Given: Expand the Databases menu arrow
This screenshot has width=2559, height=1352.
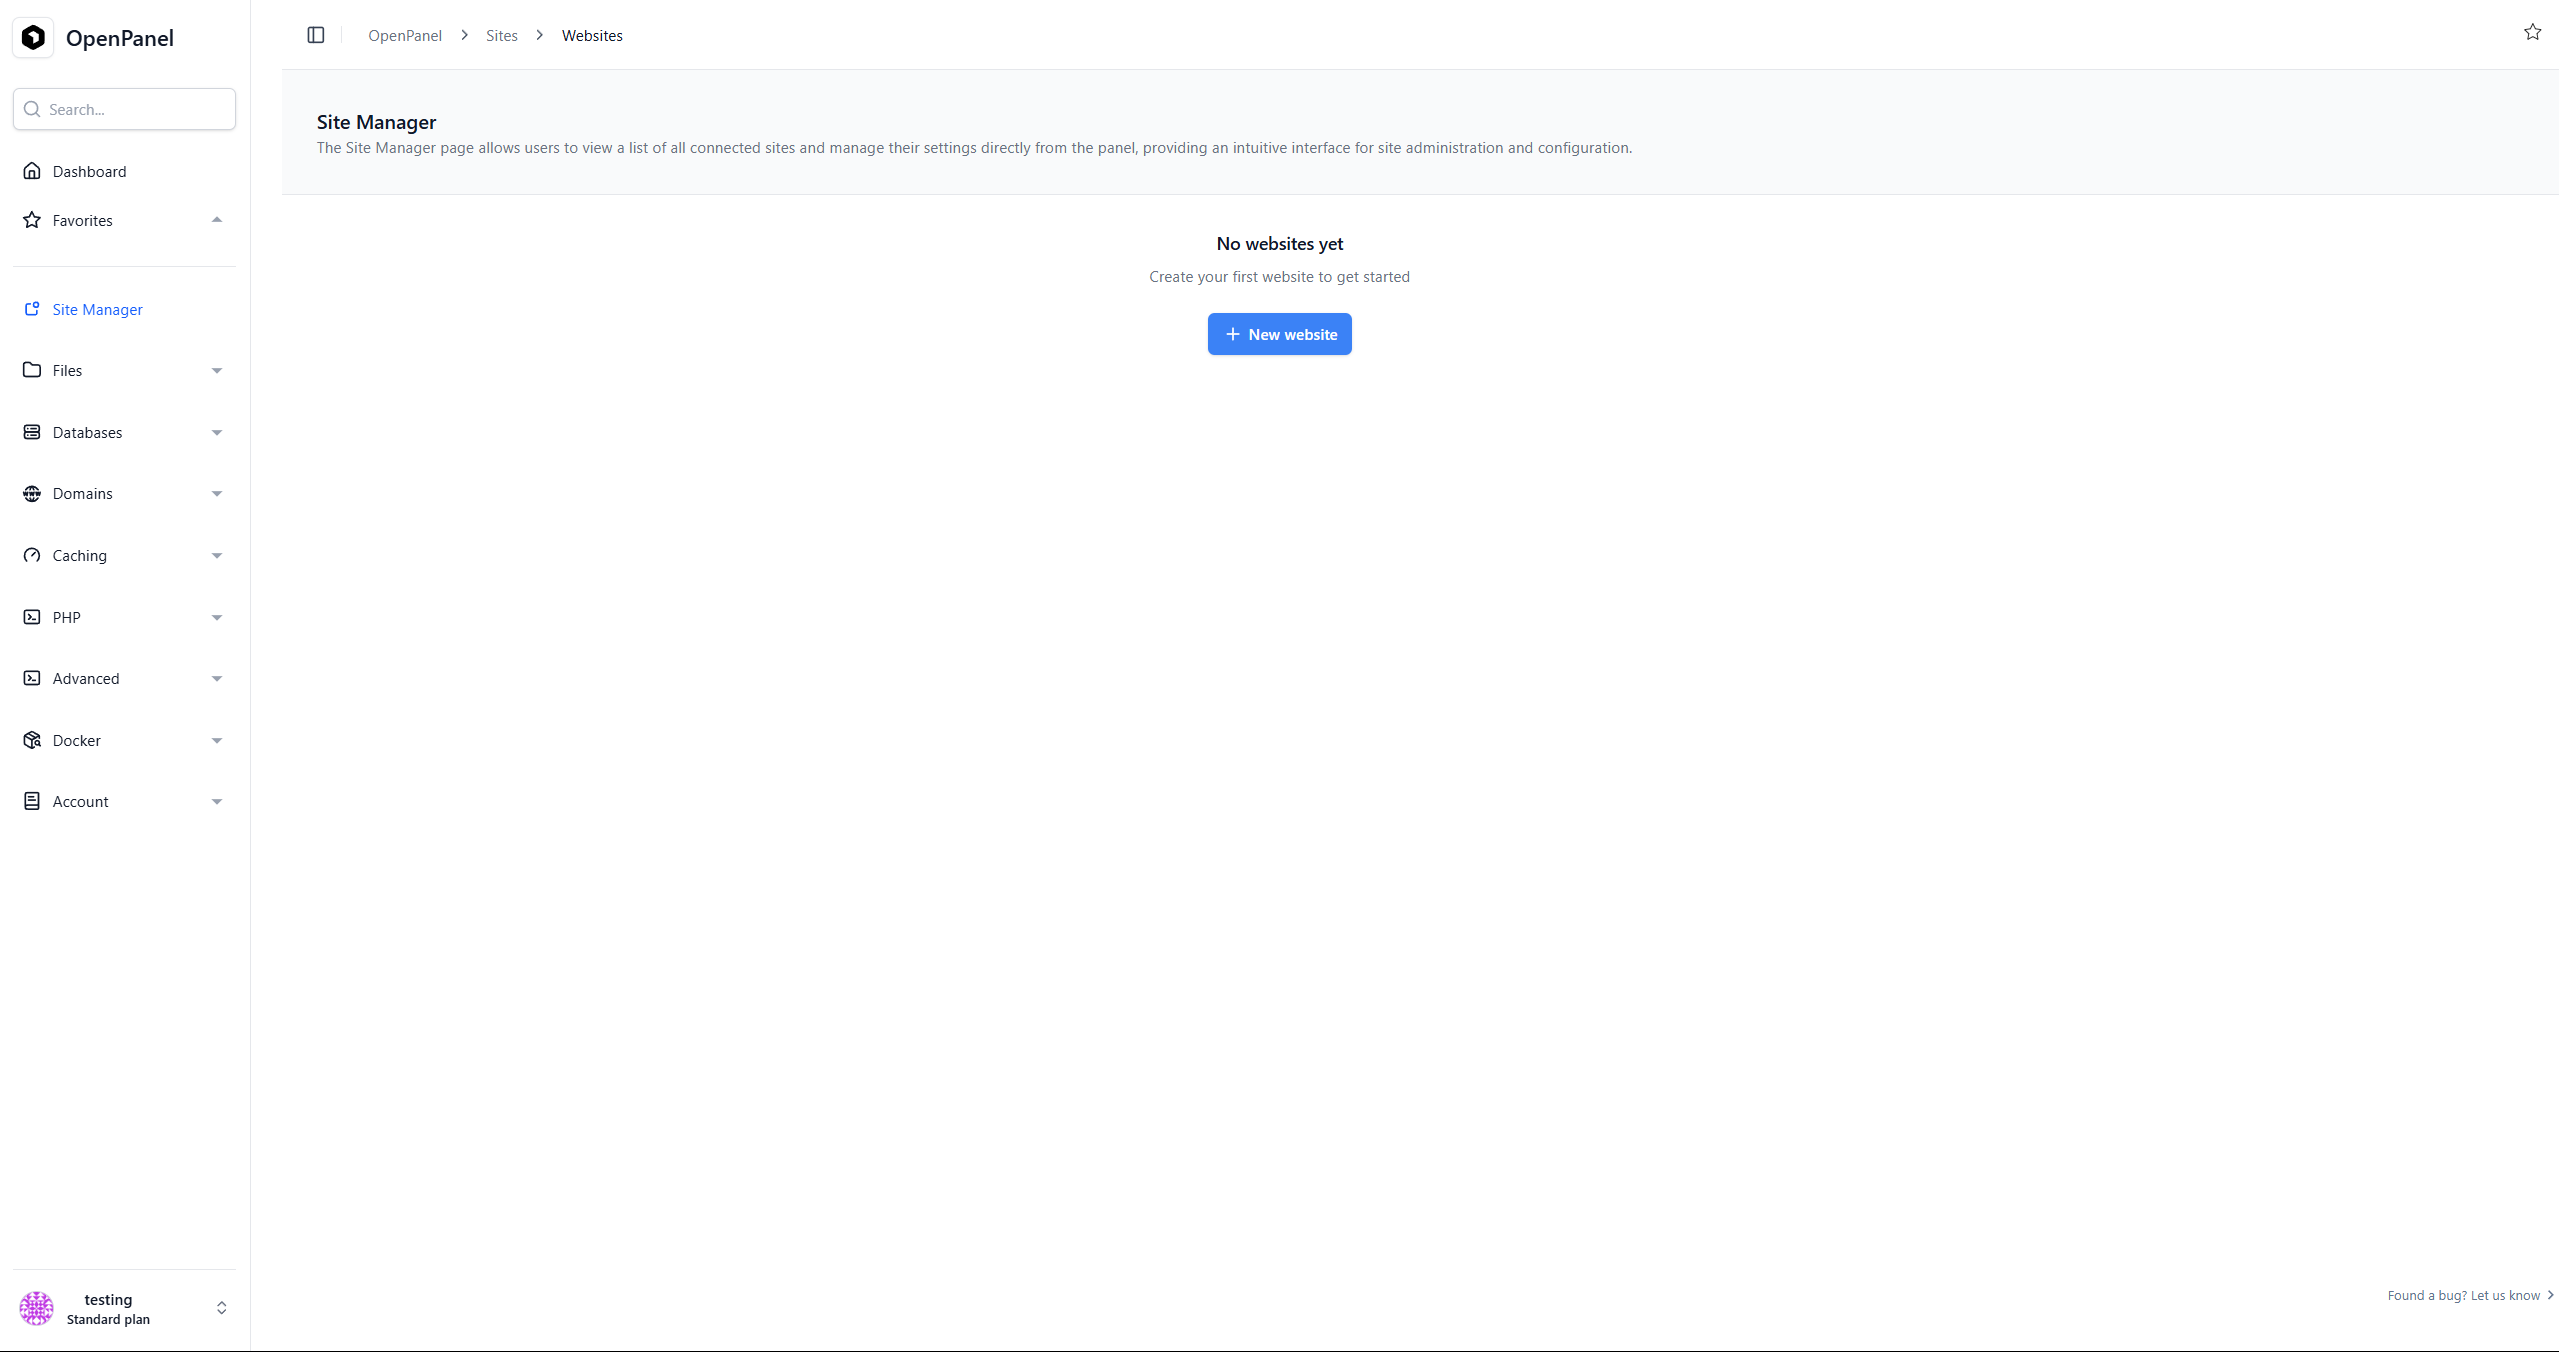Looking at the screenshot, I should click(217, 433).
